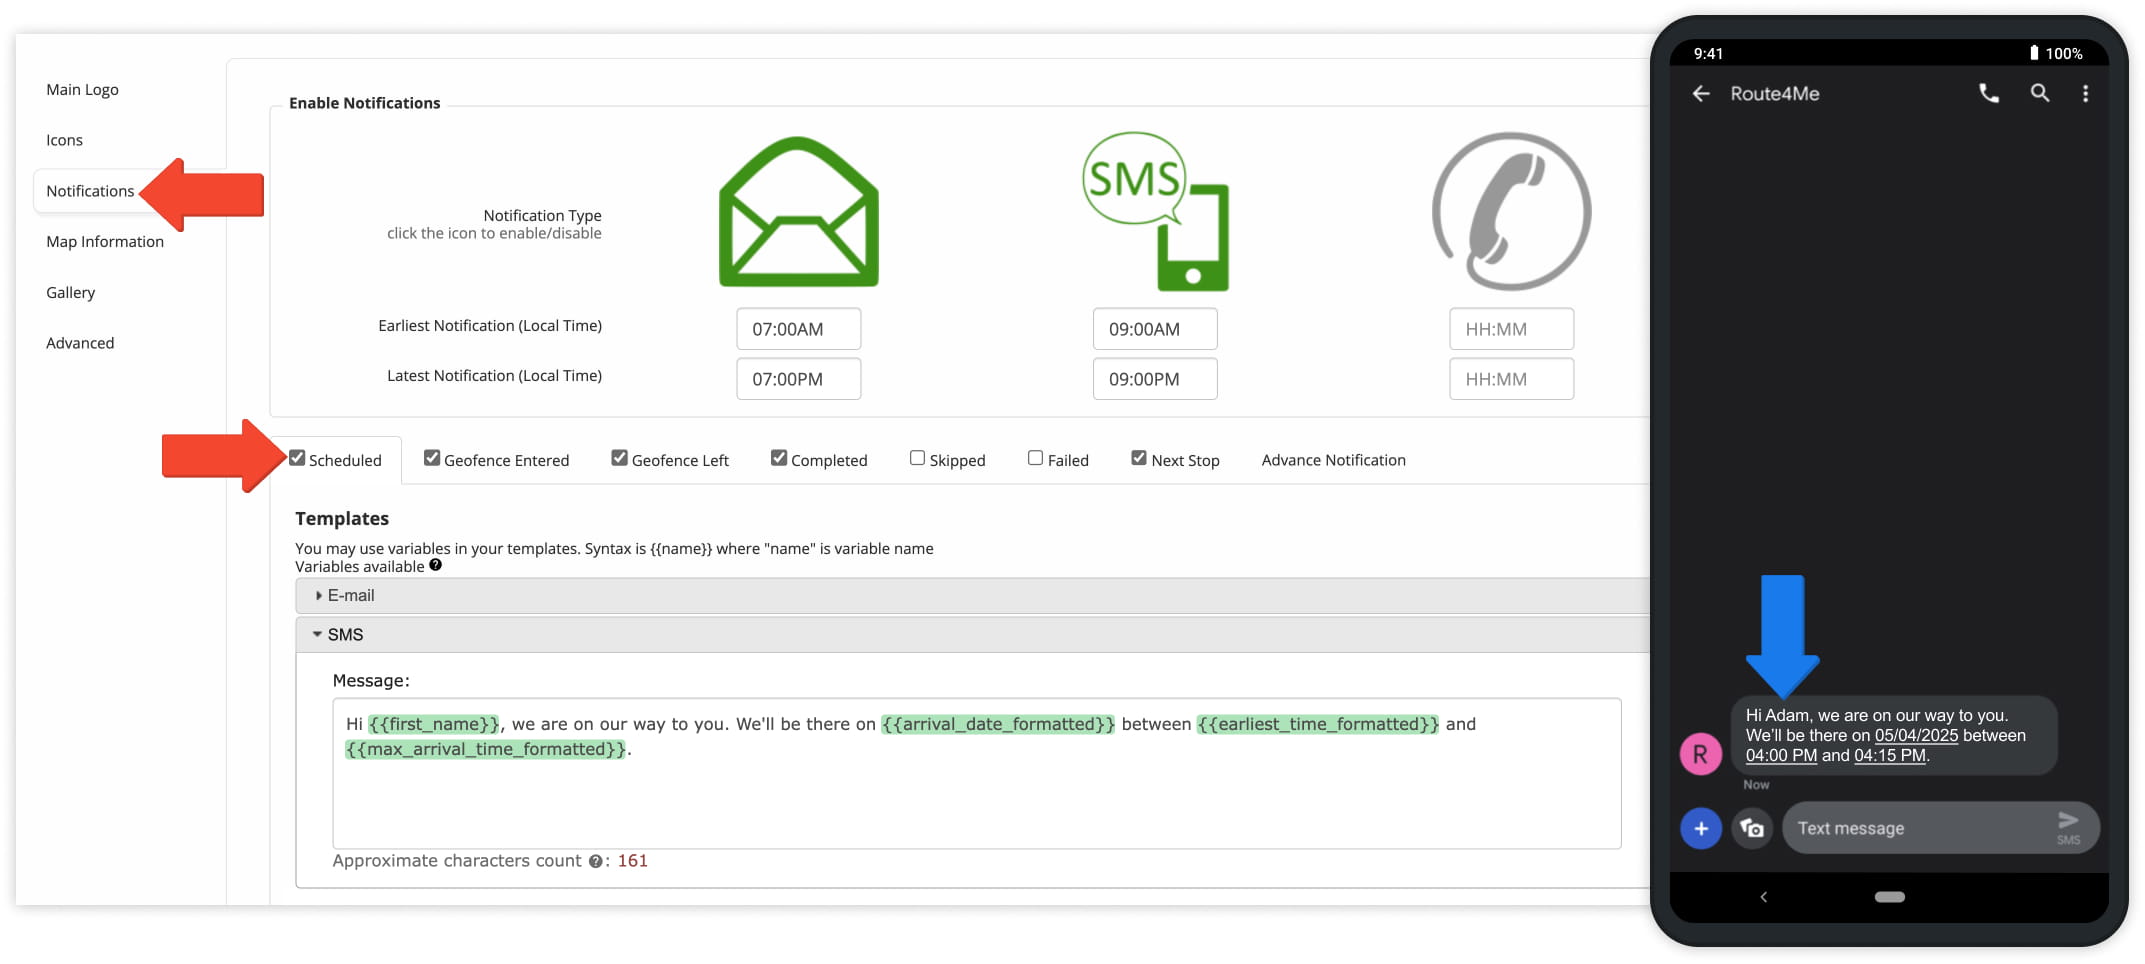
Task: Tap the camera gallery icon in phone
Action: coord(1752,828)
